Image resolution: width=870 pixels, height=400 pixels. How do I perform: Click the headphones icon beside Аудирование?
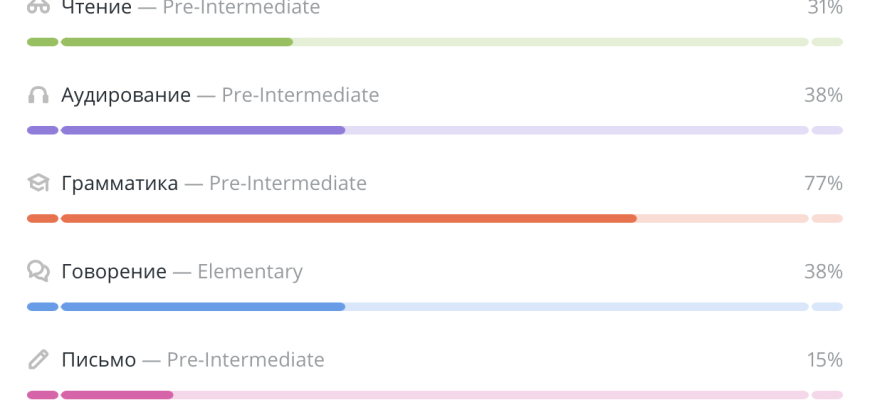coord(38,96)
